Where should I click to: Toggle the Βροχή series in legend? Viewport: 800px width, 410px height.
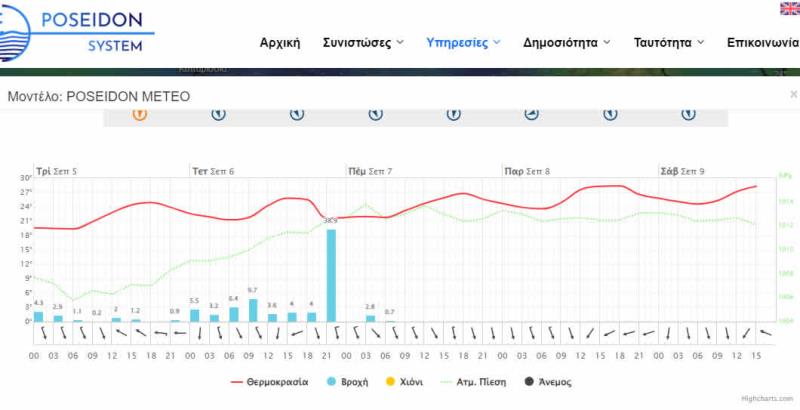click(346, 382)
